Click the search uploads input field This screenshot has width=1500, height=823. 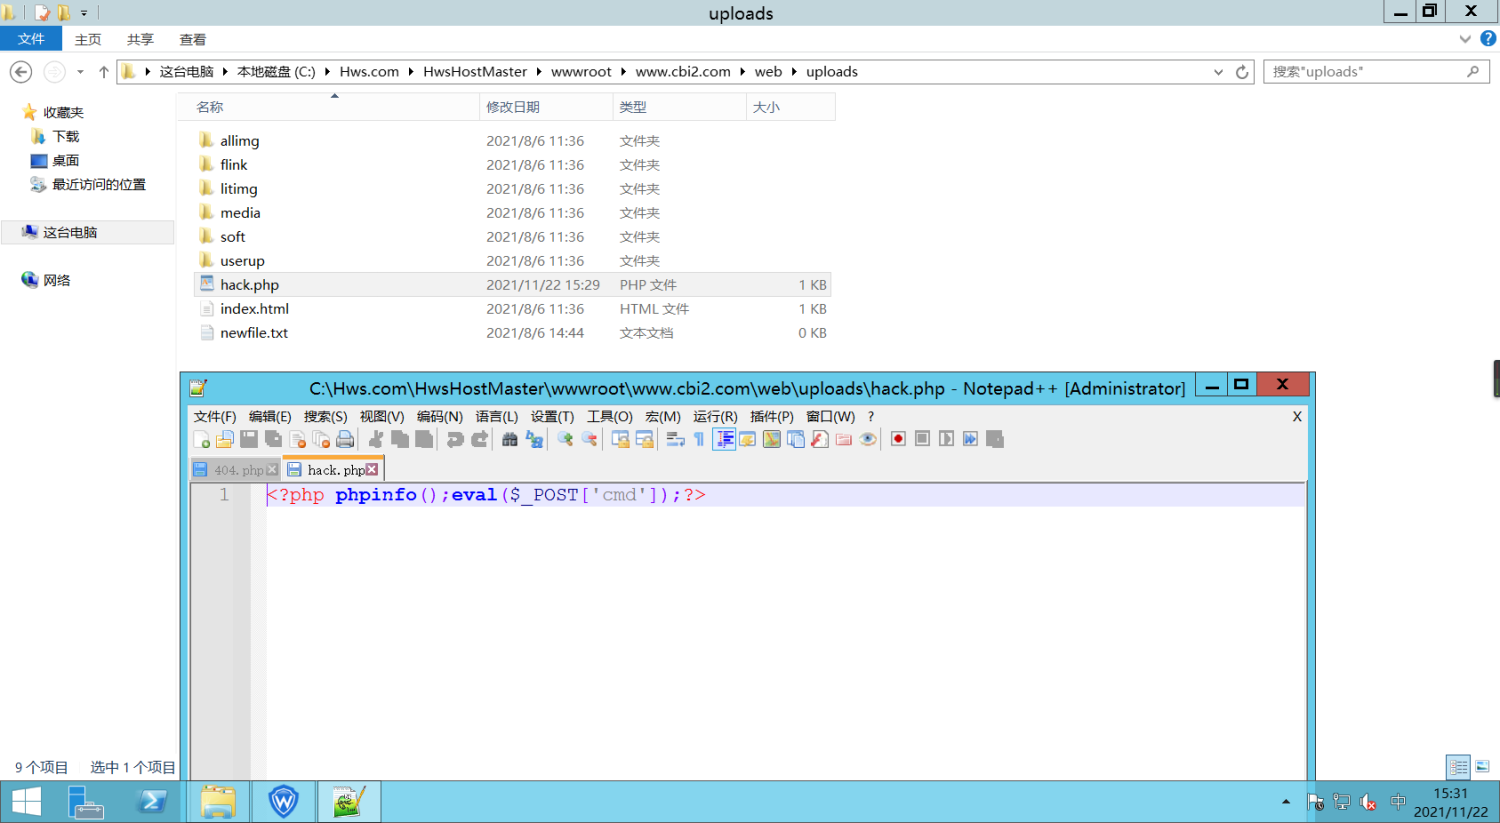tap(1376, 72)
